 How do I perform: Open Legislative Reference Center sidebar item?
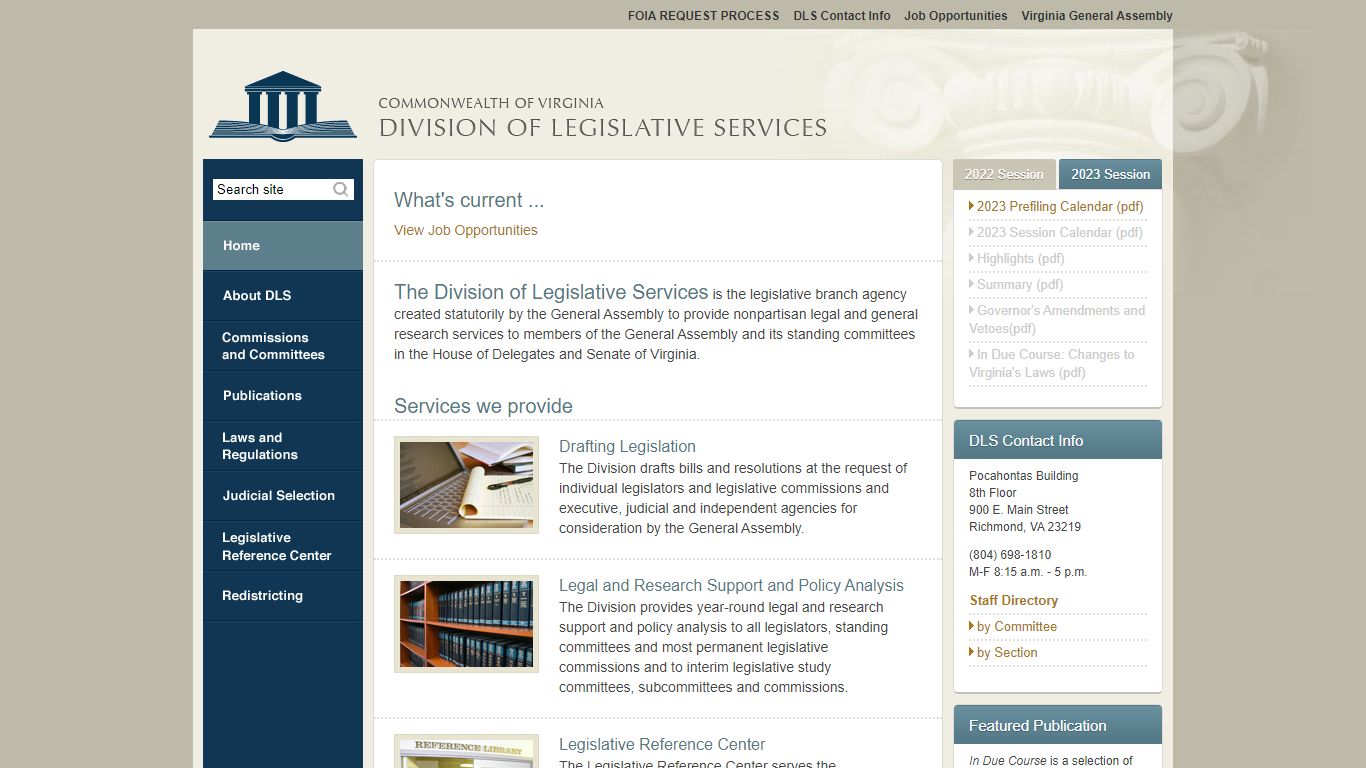point(283,546)
